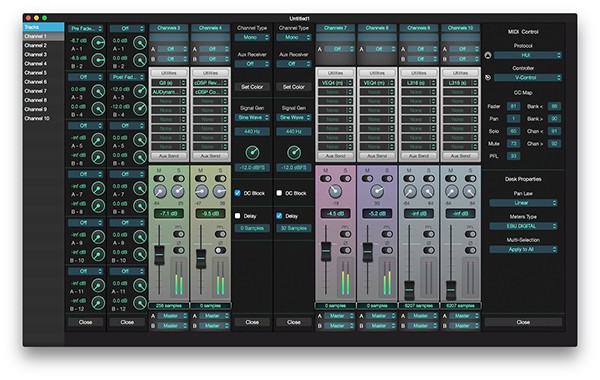The height and width of the screenshot is (380, 600).
Task: Select Channel 2 in the Tracks list
Action: click(43, 46)
